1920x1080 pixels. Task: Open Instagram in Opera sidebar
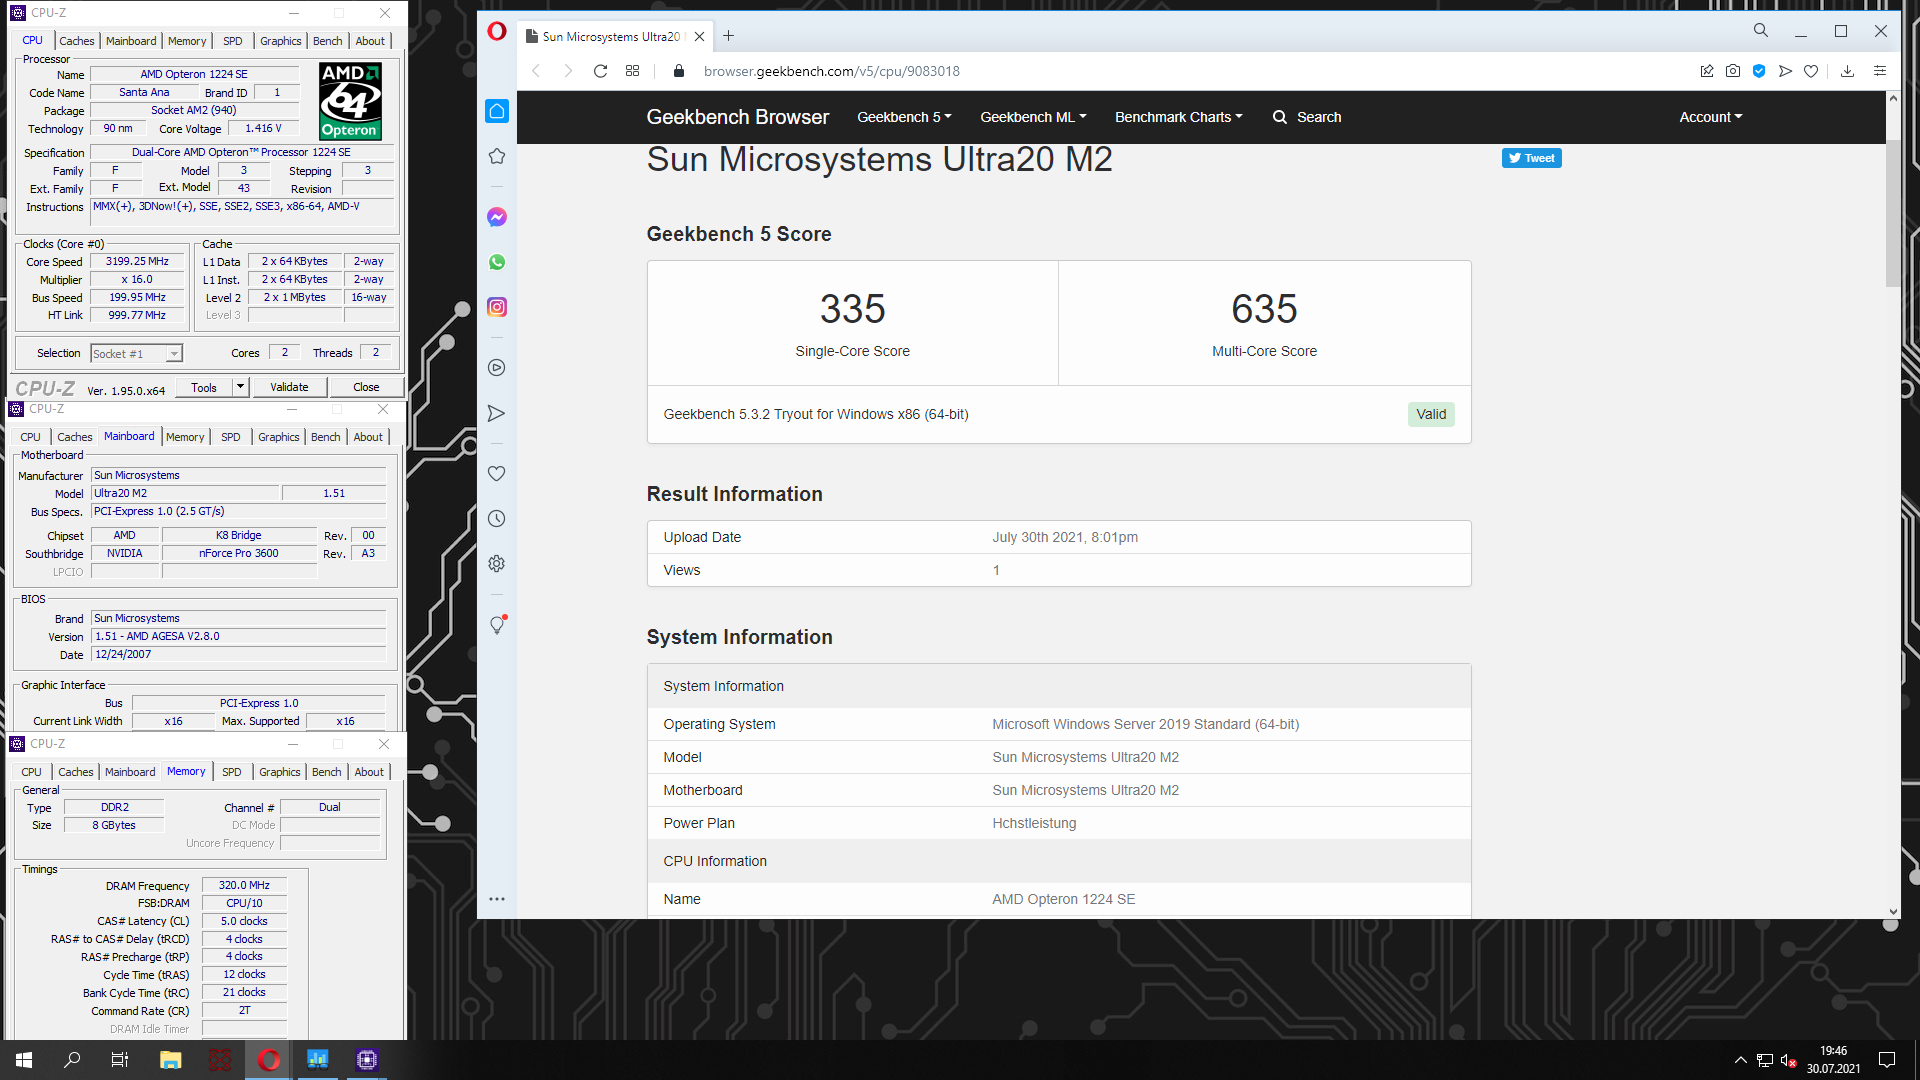[x=497, y=307]
